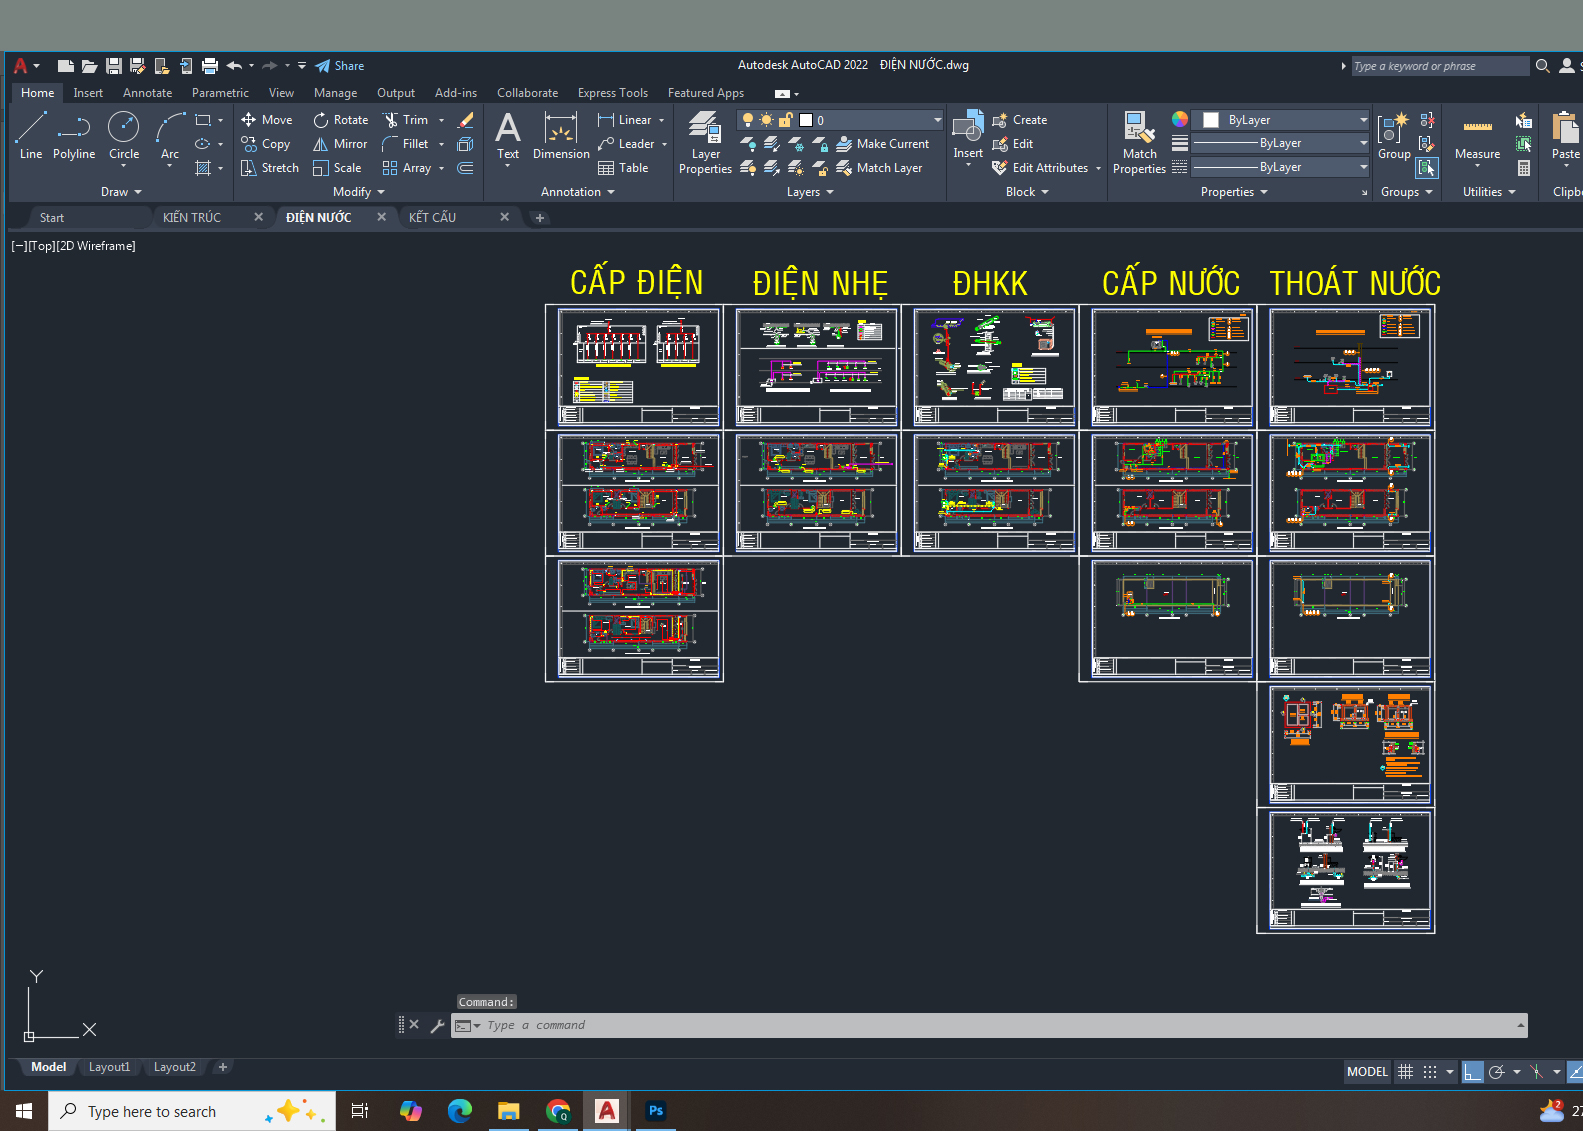Click the Dimension annotation tool

click(561, 135)
